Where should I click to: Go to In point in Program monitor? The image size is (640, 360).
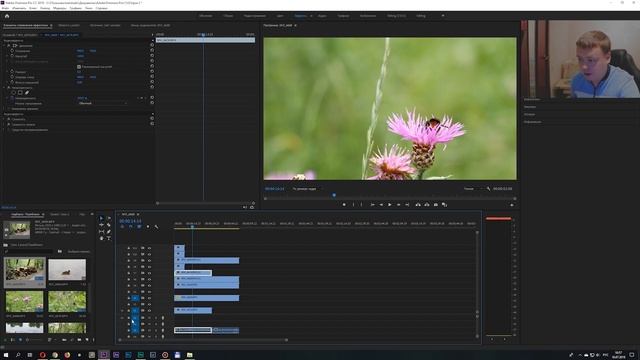point(372,204)
